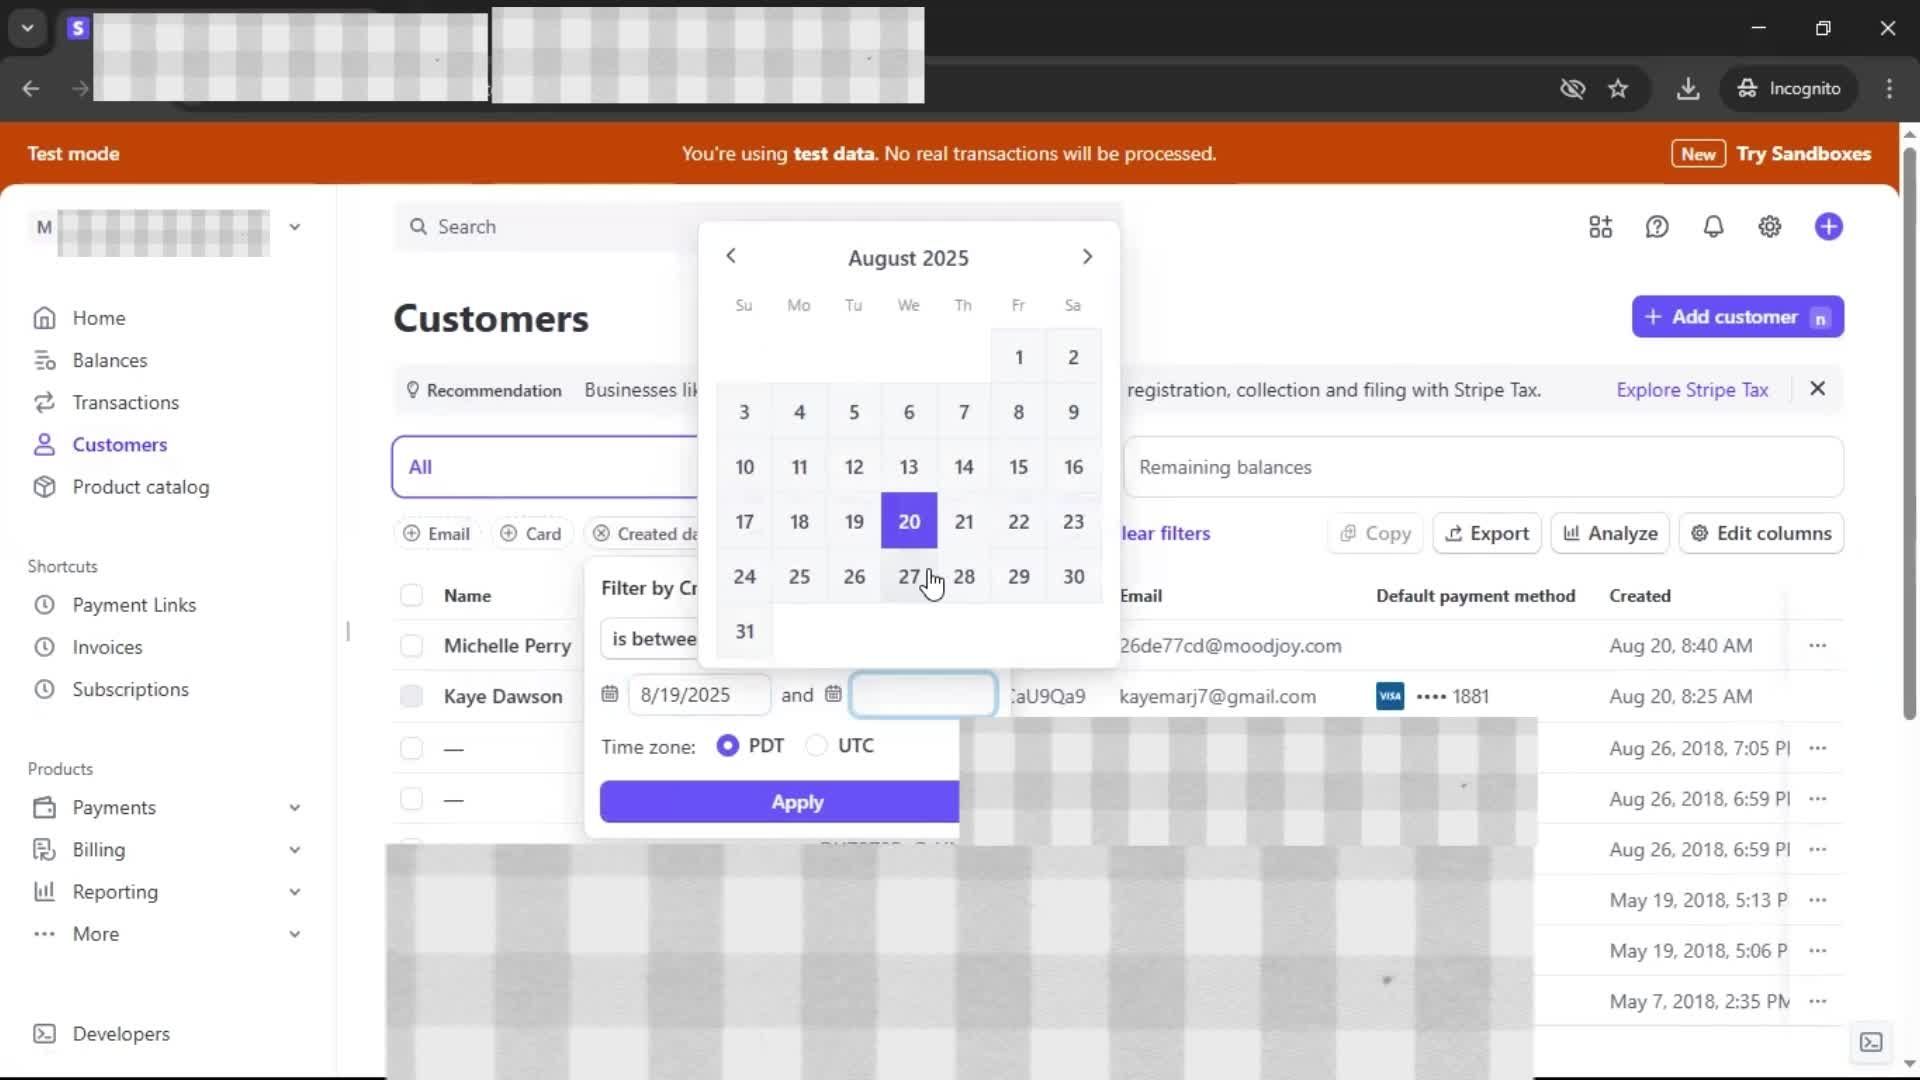Screen dimensions: 1920x1080
Task: Check the Michelle Perry row checkbox
Action: tap(411, 646)
